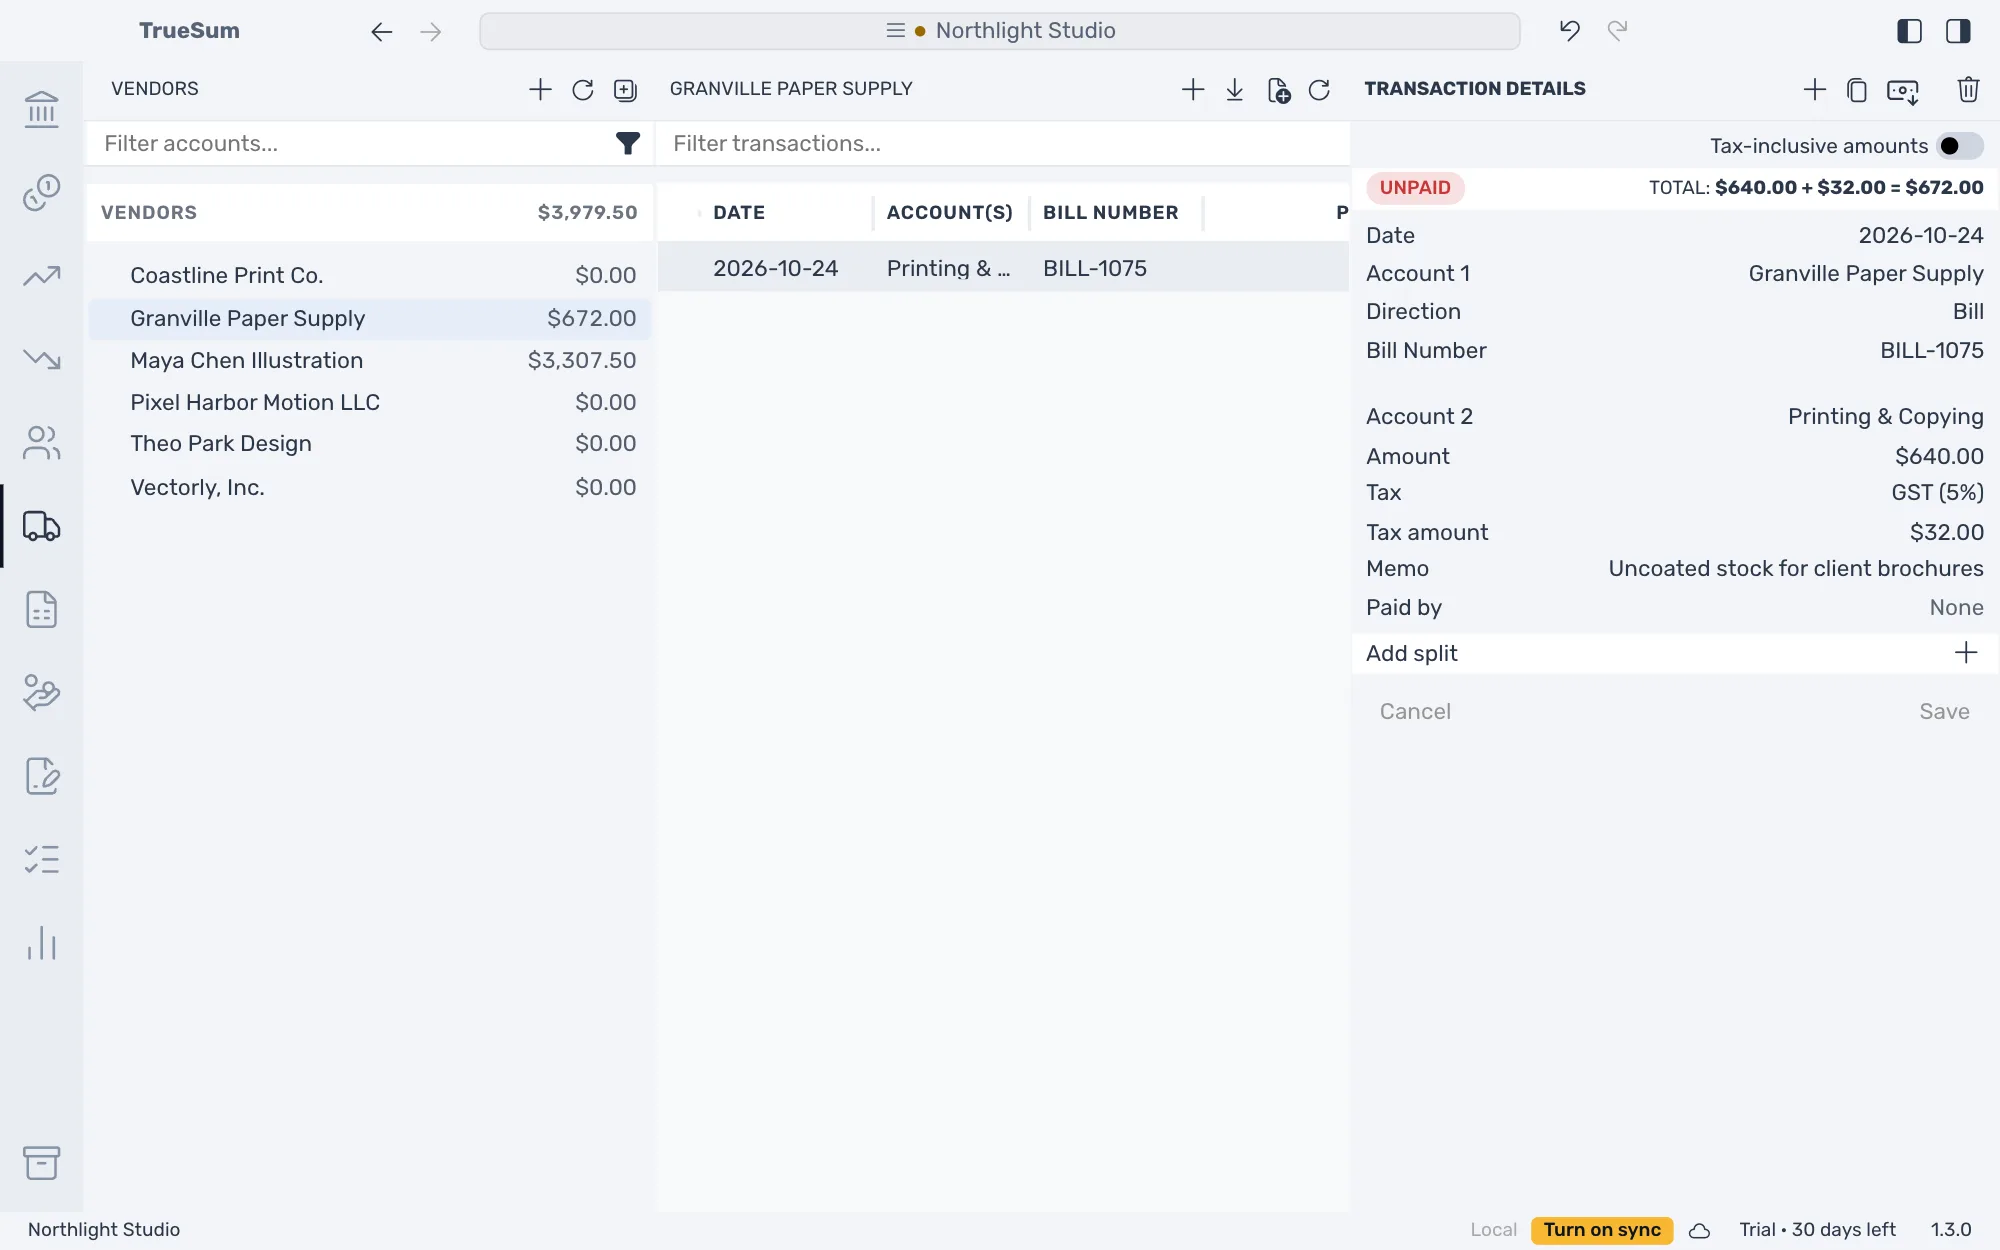The width and height of the screenshot is (2000, 1250).
Task: Click the filter funnel icon in vendors
Action: 627,144
